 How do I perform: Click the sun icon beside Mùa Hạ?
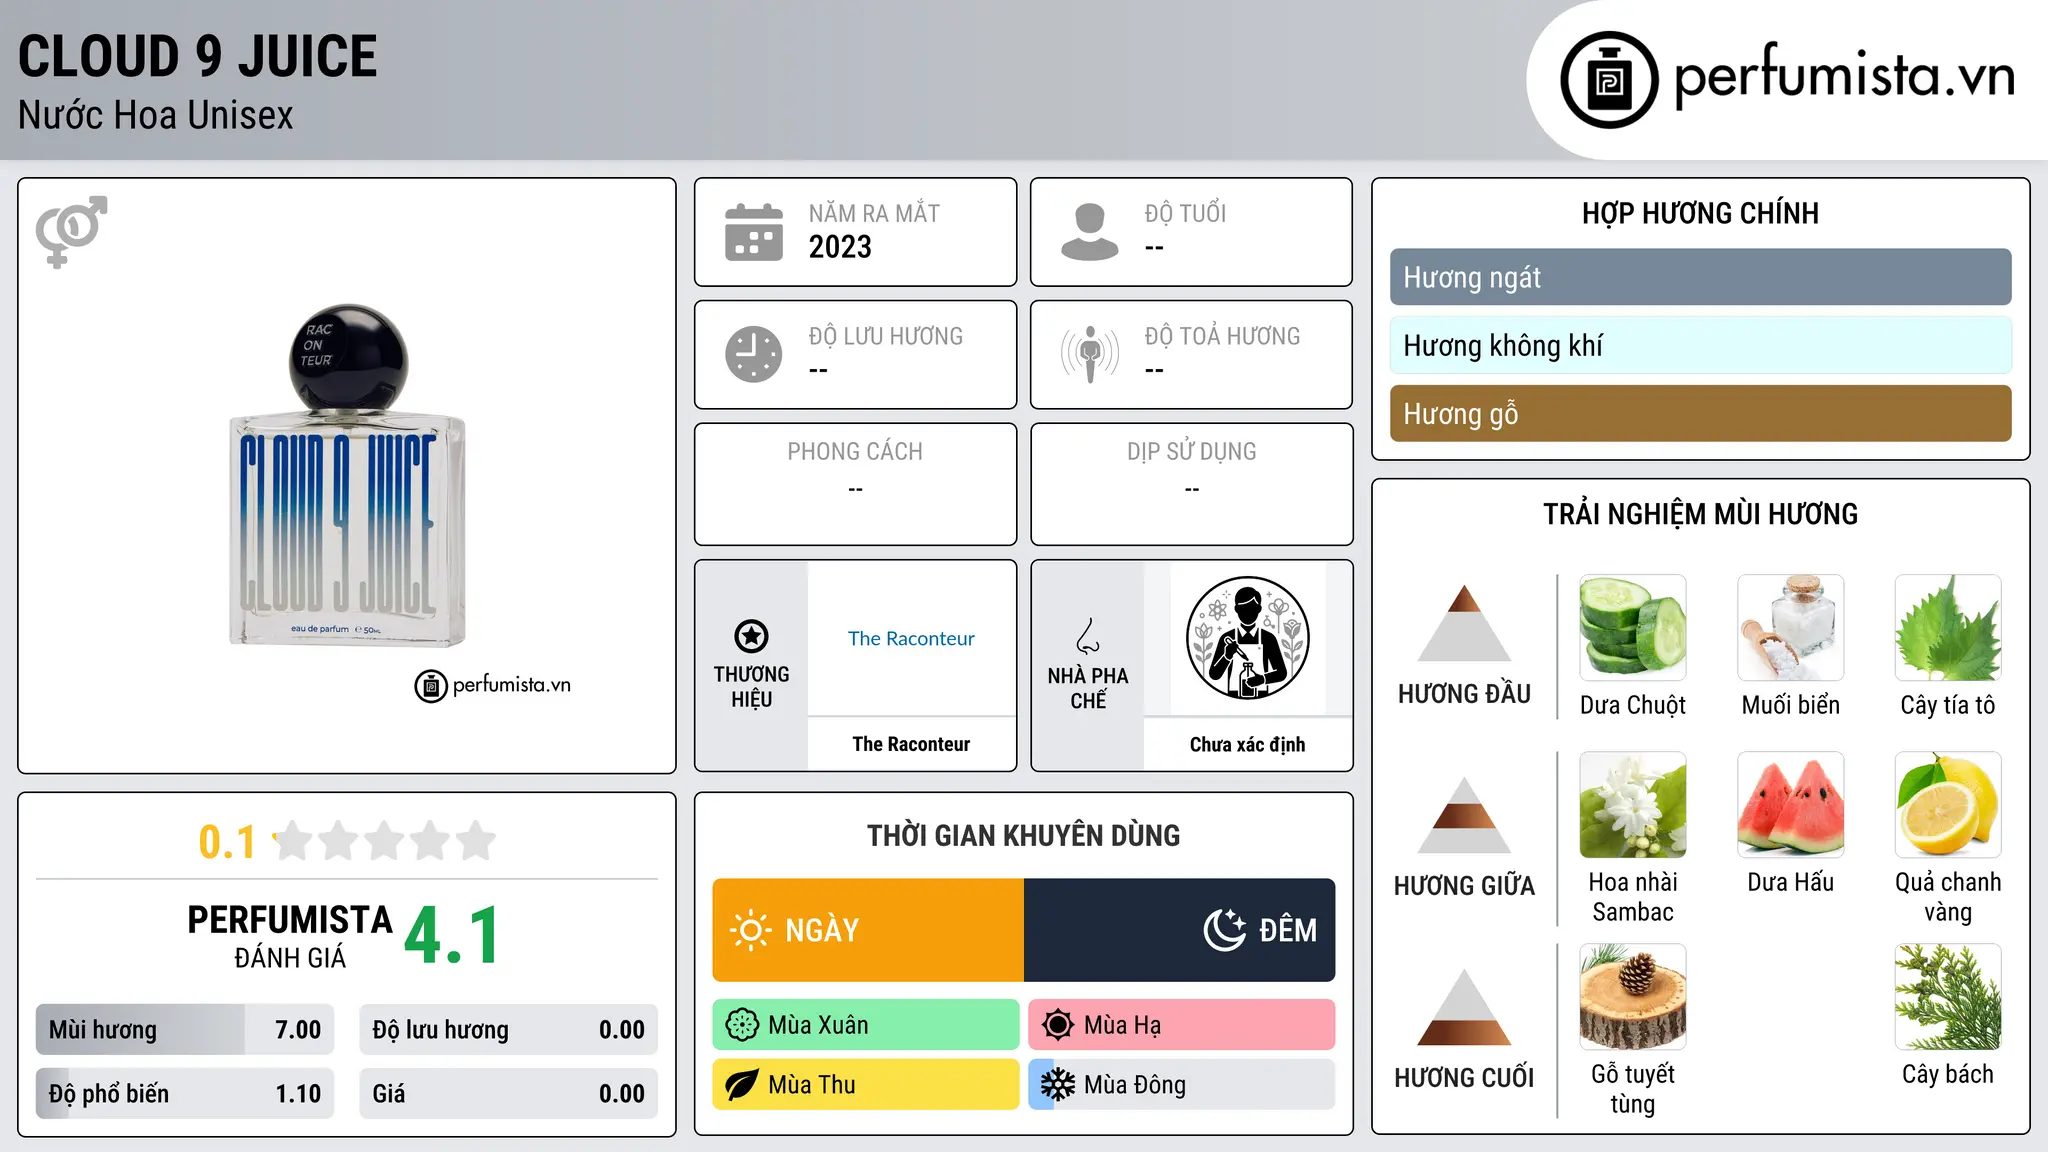click(1058, 1025)
